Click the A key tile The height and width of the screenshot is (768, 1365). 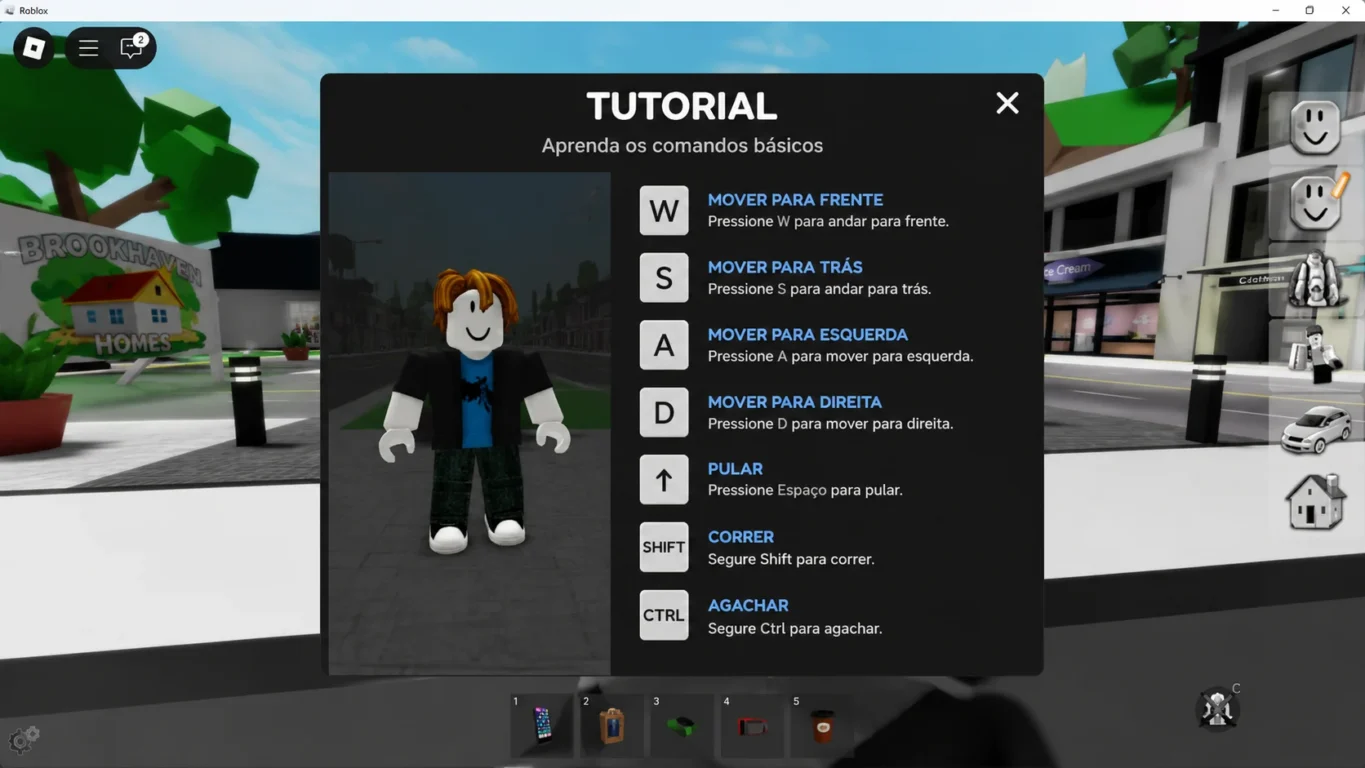pos(664,345)
